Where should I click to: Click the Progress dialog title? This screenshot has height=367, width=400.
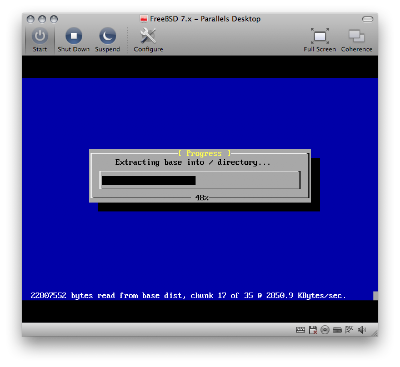coord(204,153)
